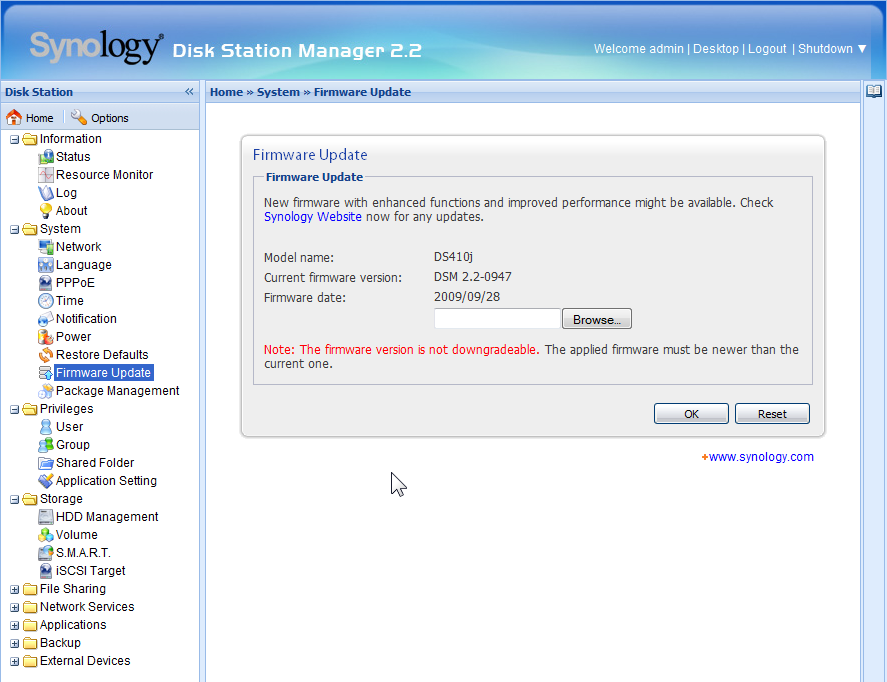Click the PPPoE icon

tap(46, 283)
